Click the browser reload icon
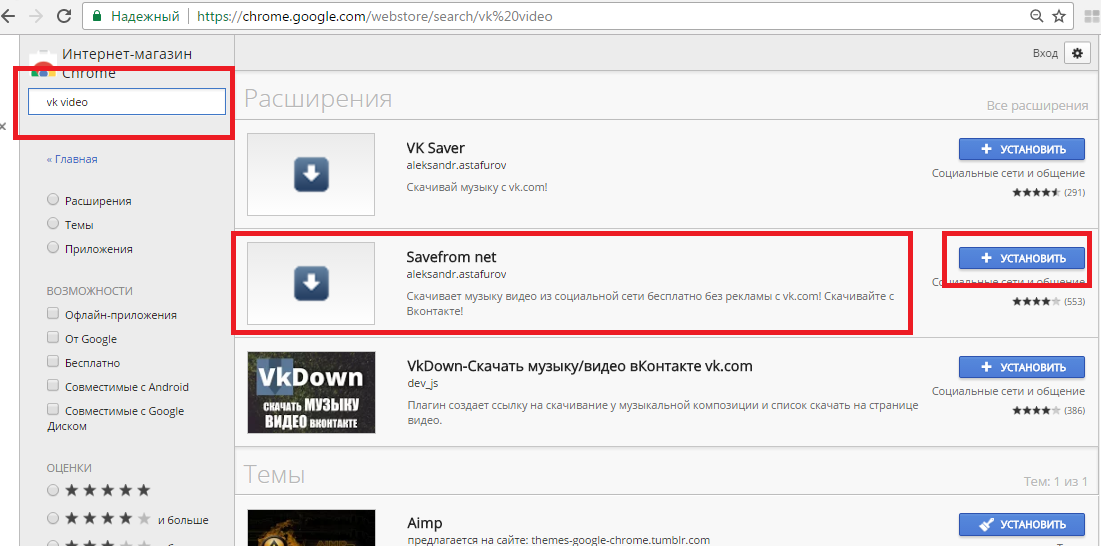 64,15
